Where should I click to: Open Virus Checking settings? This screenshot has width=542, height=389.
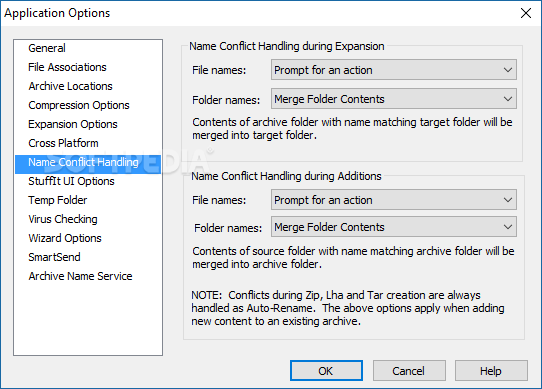[63, 219]
